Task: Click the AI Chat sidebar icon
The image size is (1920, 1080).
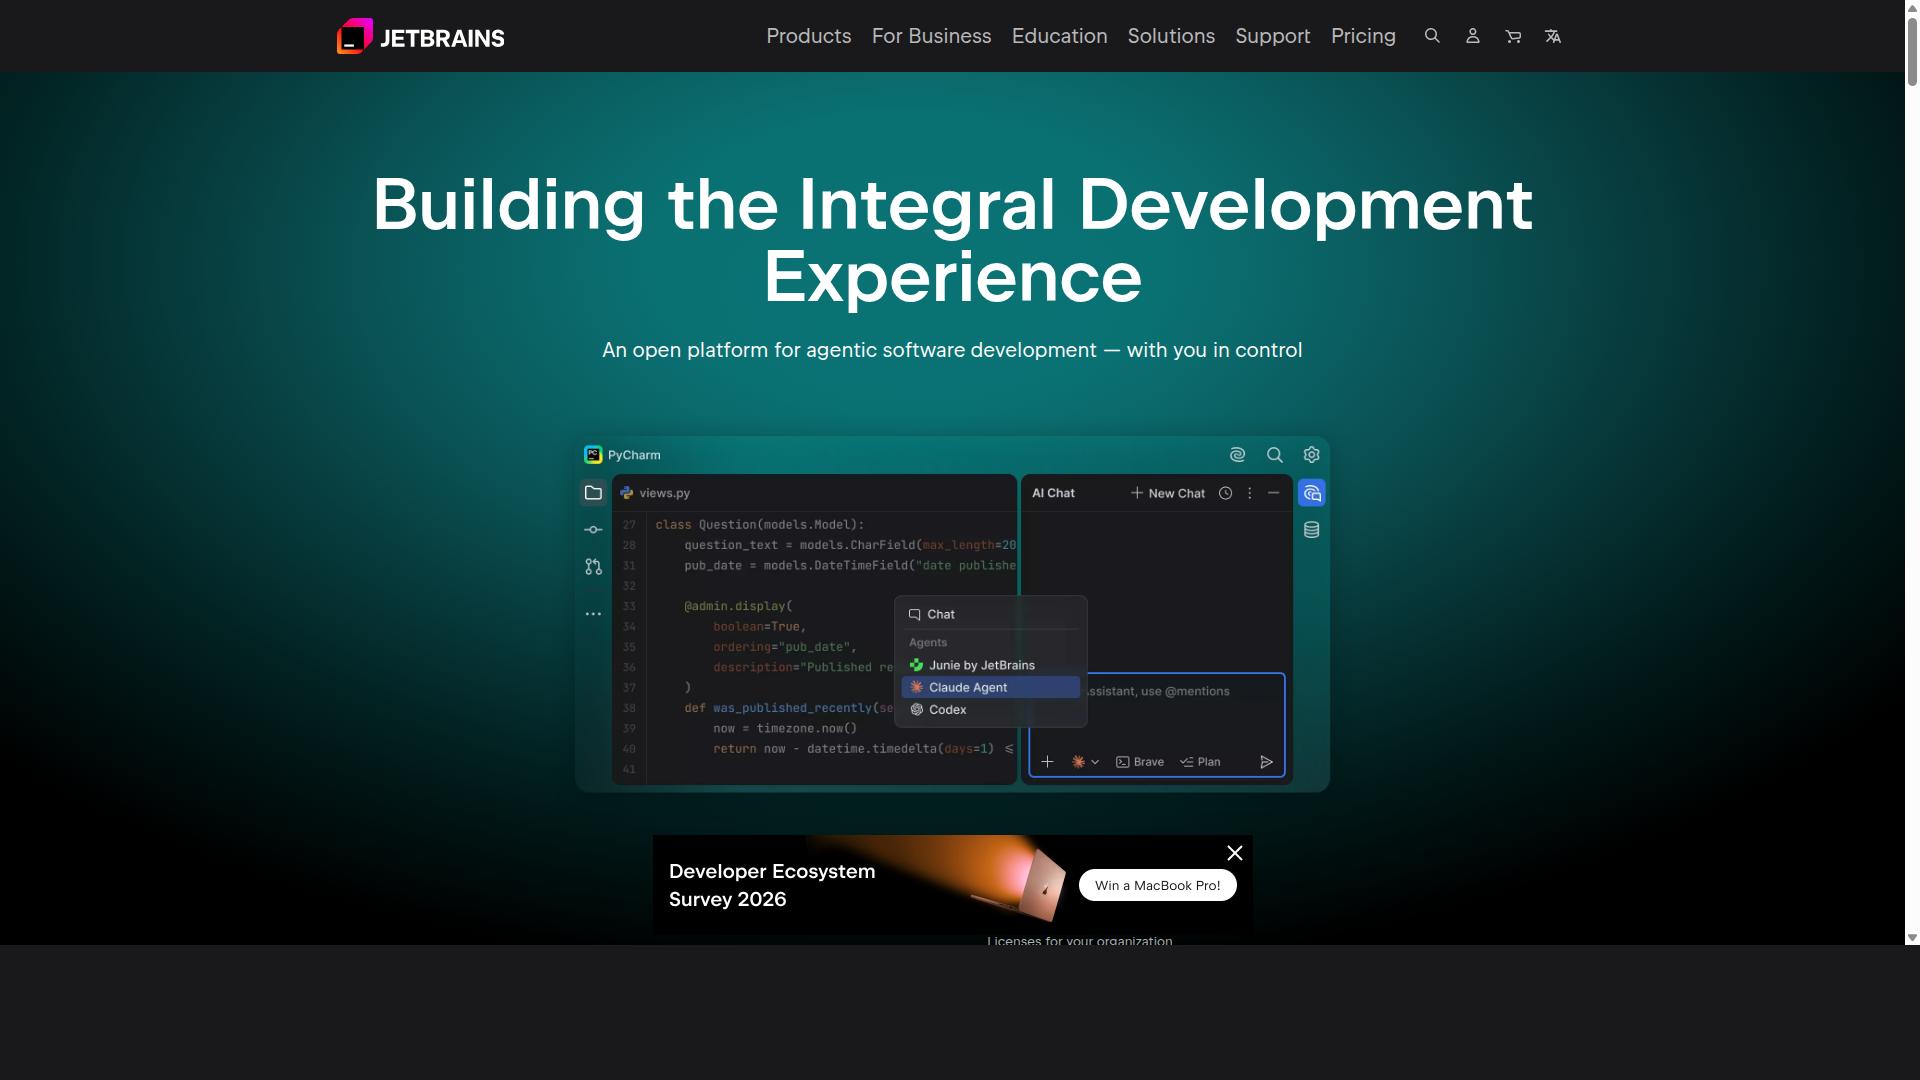Action: (x=1311, y=493)
